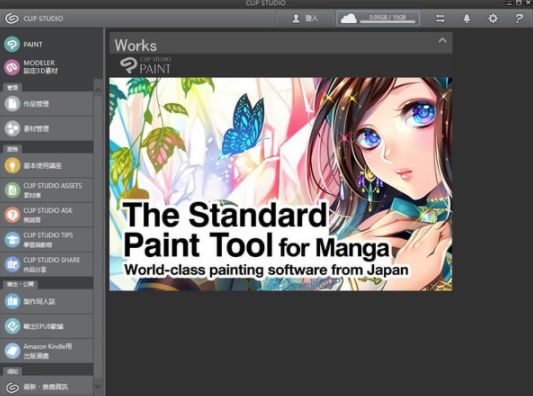
Task: Launch PAINT from the sidebar icon
Action: click(12, 44)
